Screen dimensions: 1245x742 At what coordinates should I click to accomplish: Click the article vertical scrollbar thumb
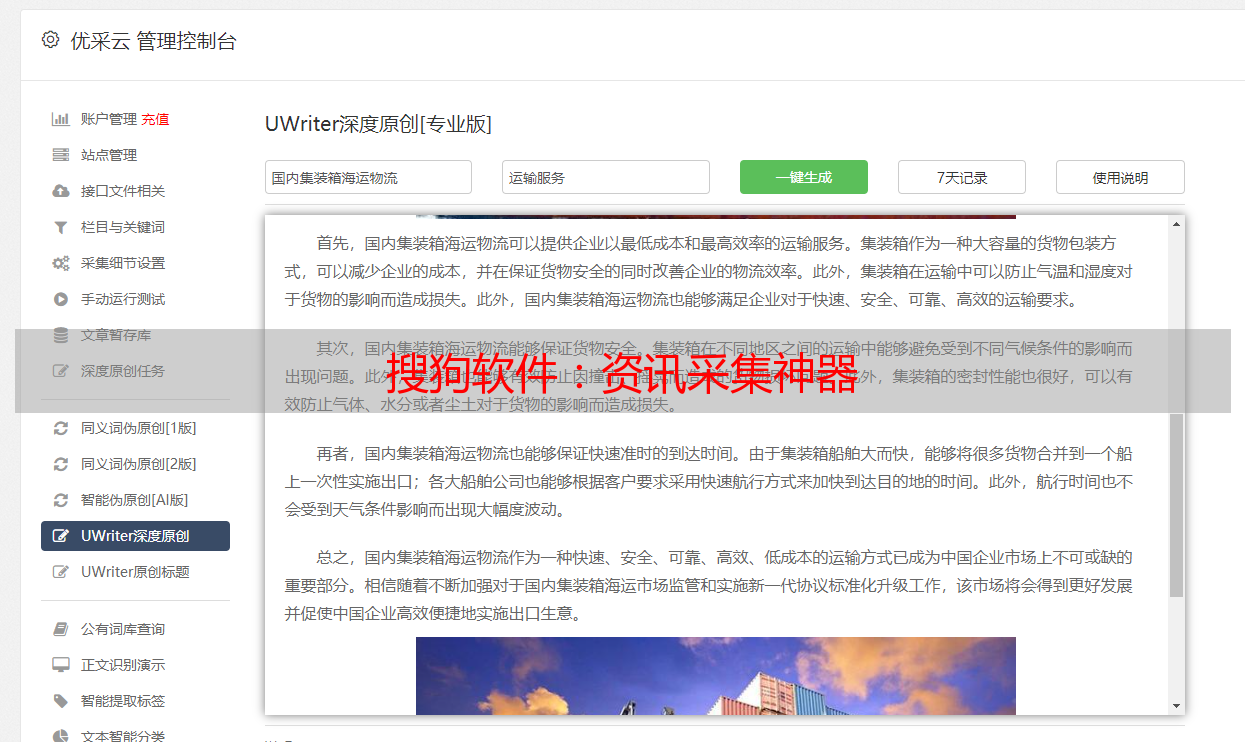point(1176,505)
